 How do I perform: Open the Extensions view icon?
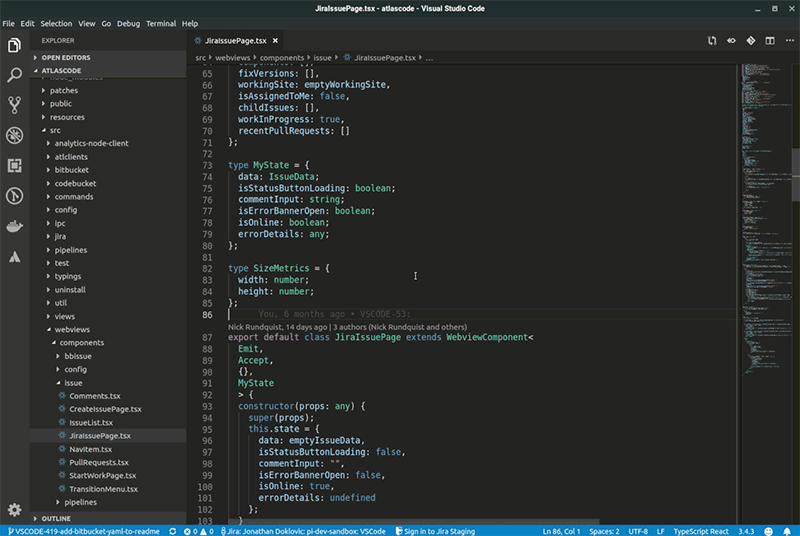(14, 165)
